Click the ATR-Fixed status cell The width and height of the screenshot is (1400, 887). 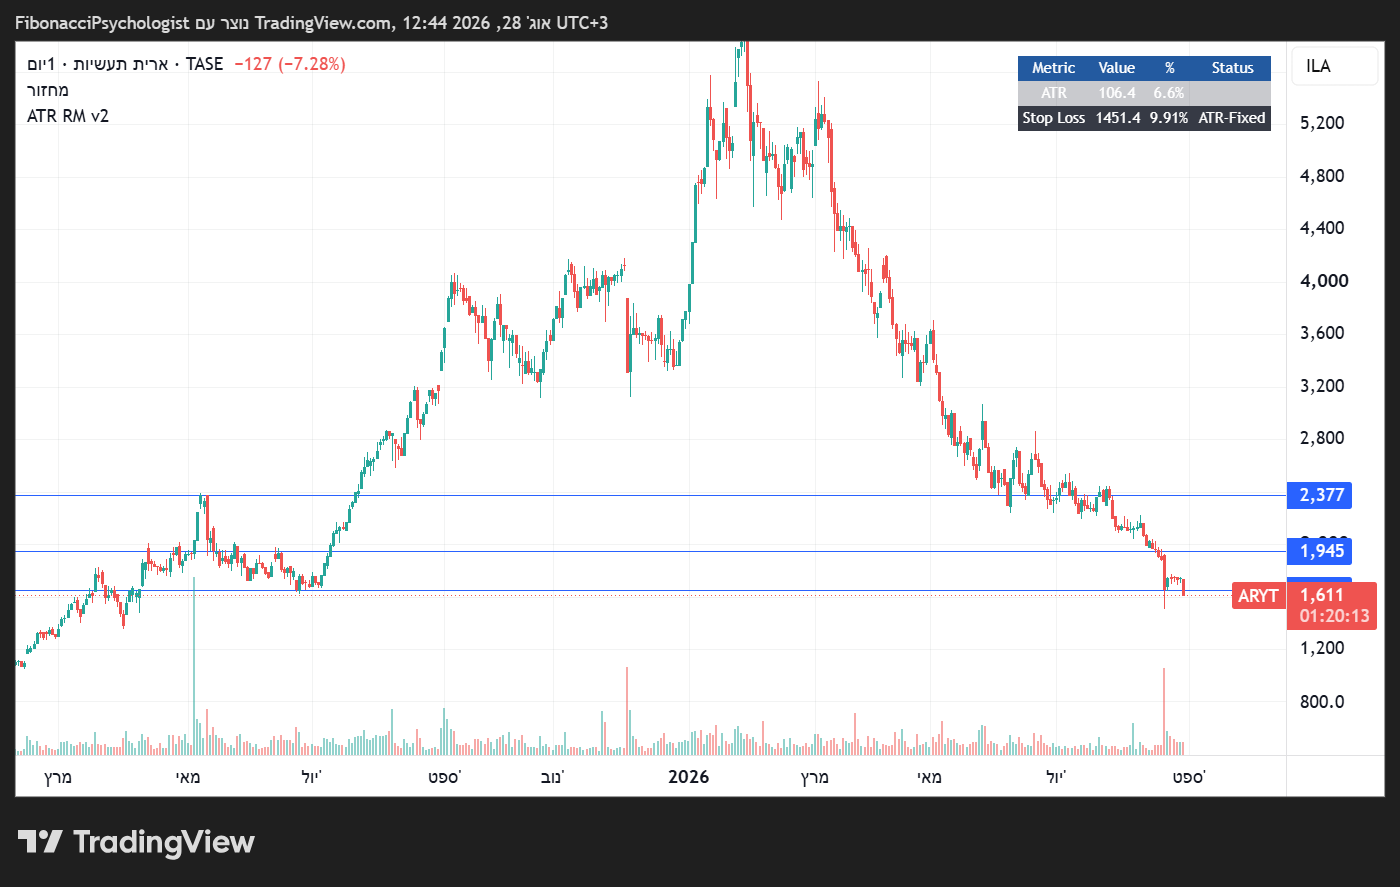click(x=1232, y=118)
